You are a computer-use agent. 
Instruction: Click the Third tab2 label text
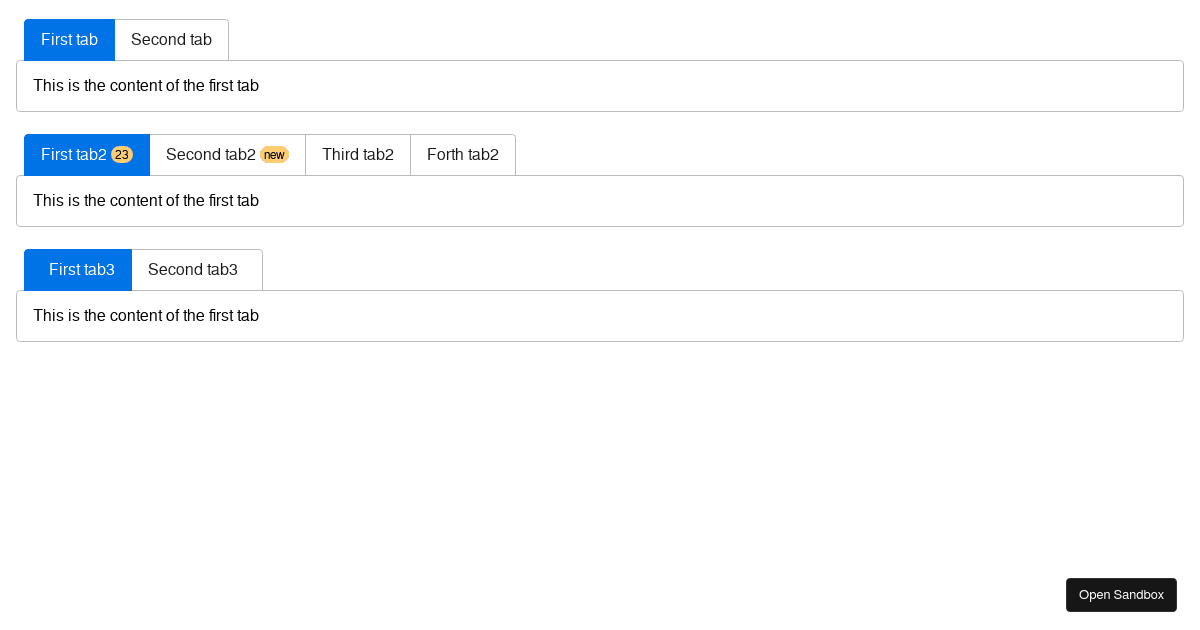357,154
